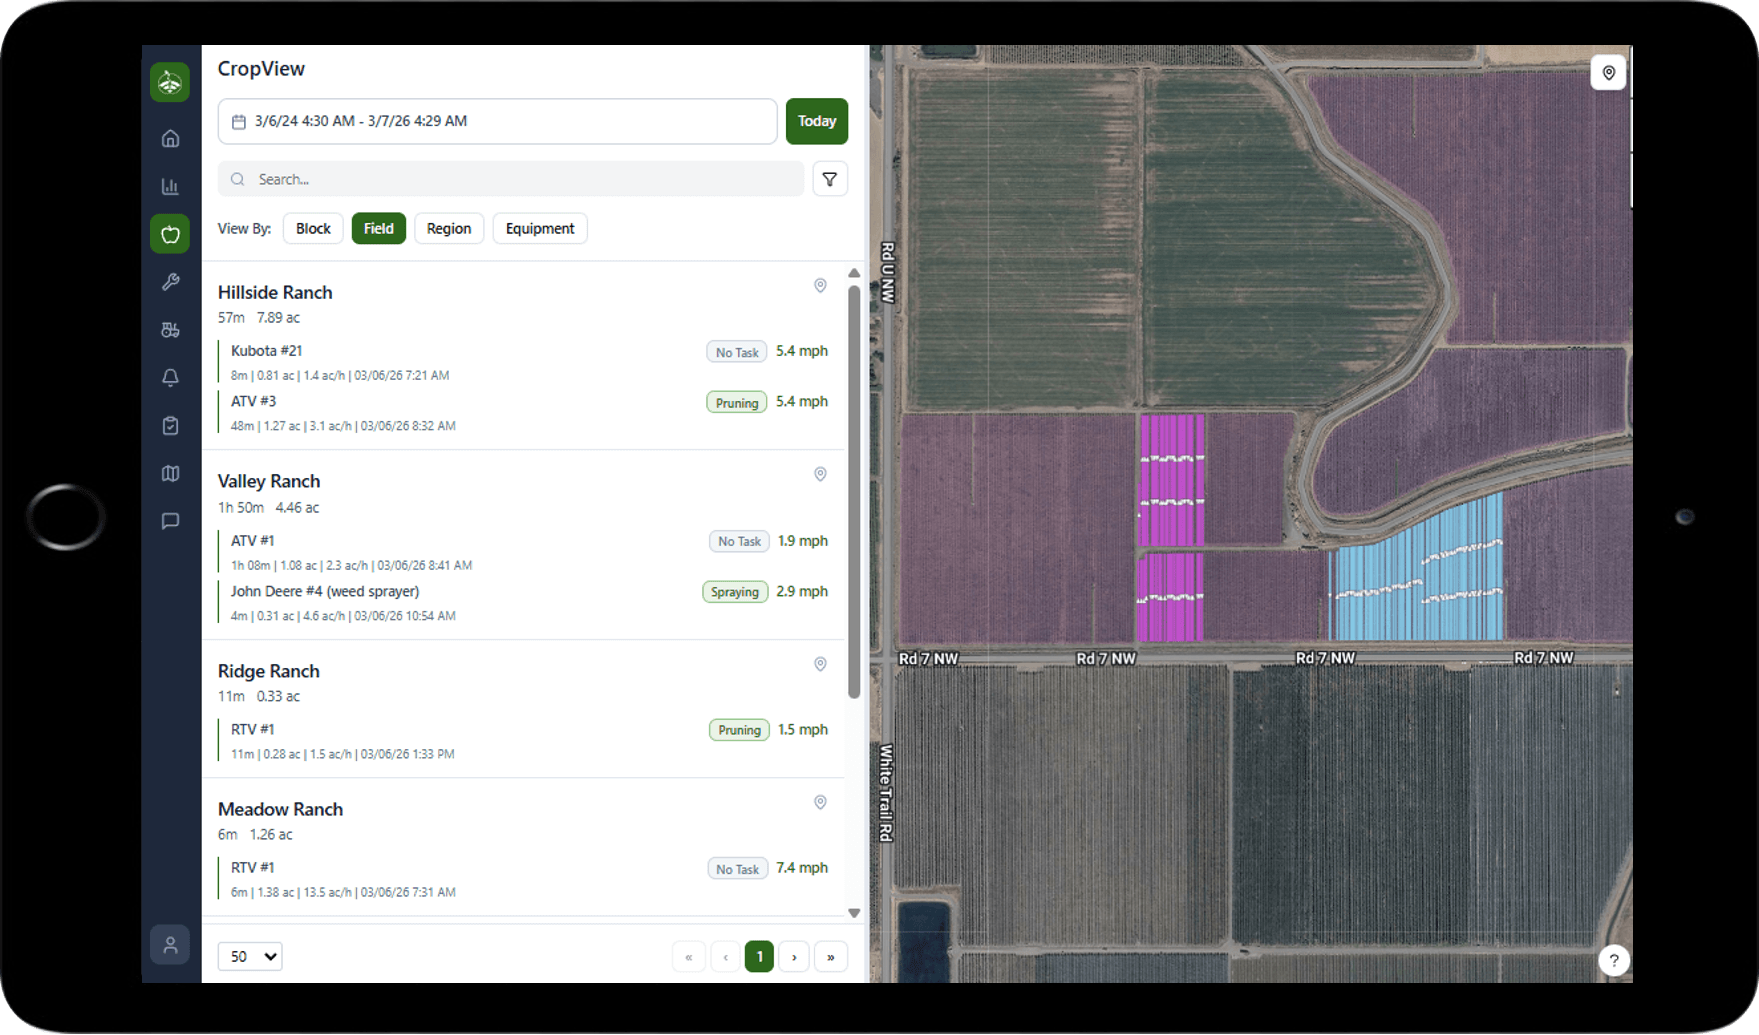Open the Home icon in sidebar
Image resolution: width=1759 pixels, height=1035 pixels.
tap(170, 138)
